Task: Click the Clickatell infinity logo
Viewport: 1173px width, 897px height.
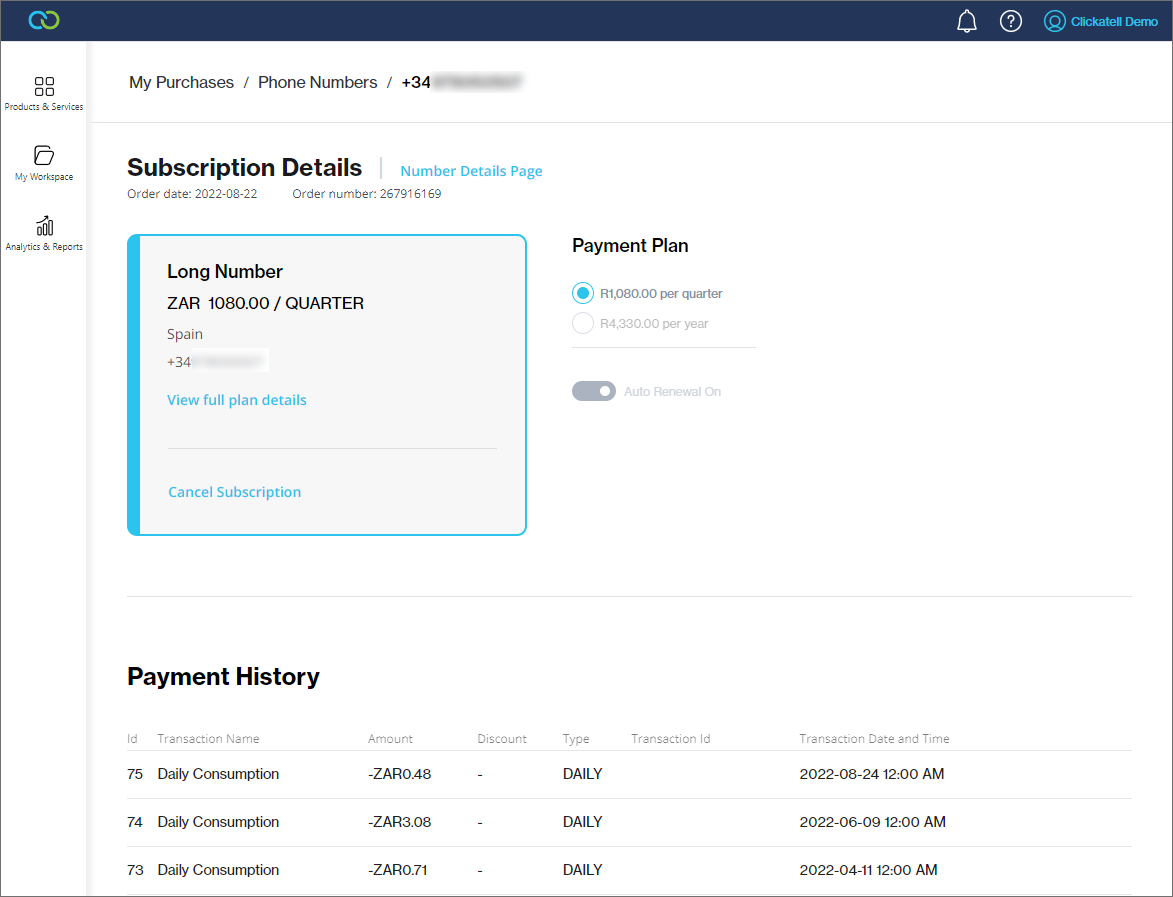Action: (44, 20)
